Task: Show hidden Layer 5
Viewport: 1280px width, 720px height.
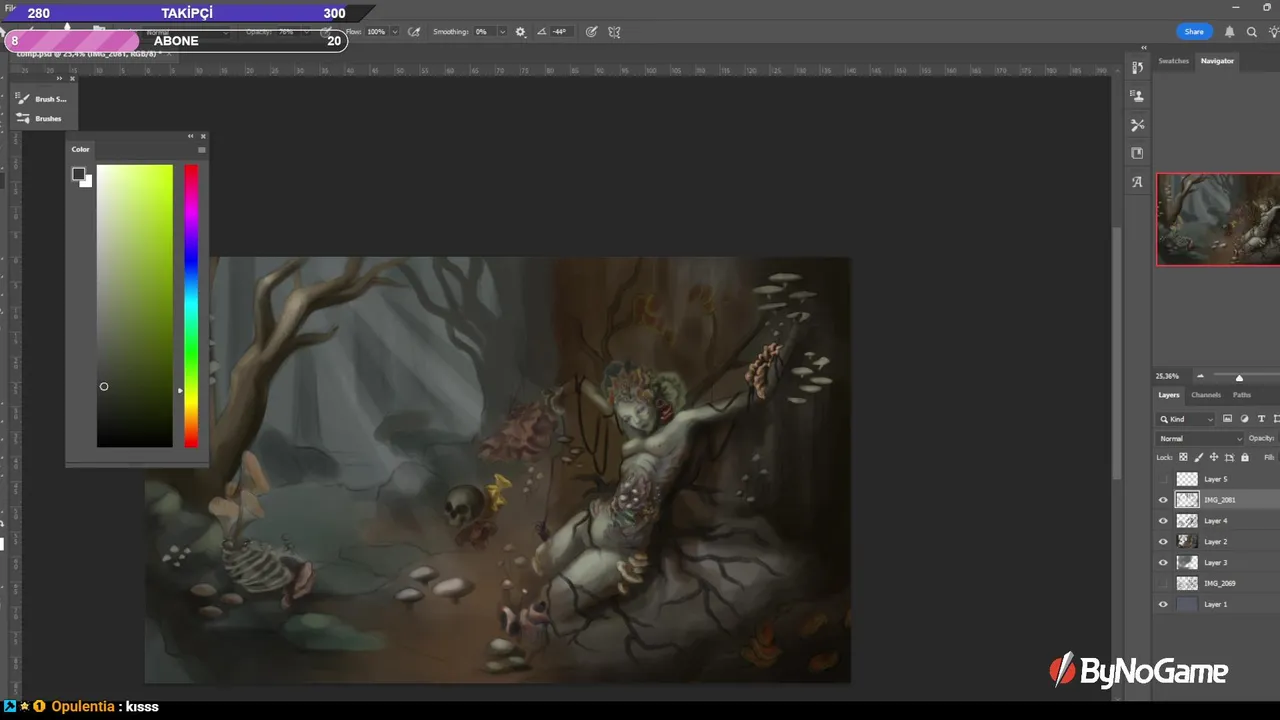Action: click(1163, 479)
